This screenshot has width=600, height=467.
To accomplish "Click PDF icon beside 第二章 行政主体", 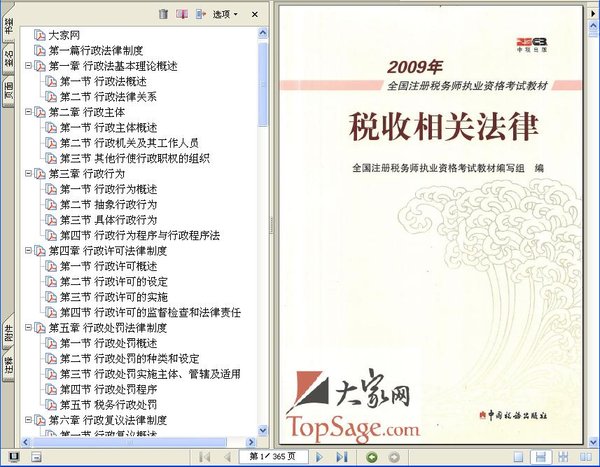I will (40, 112).
